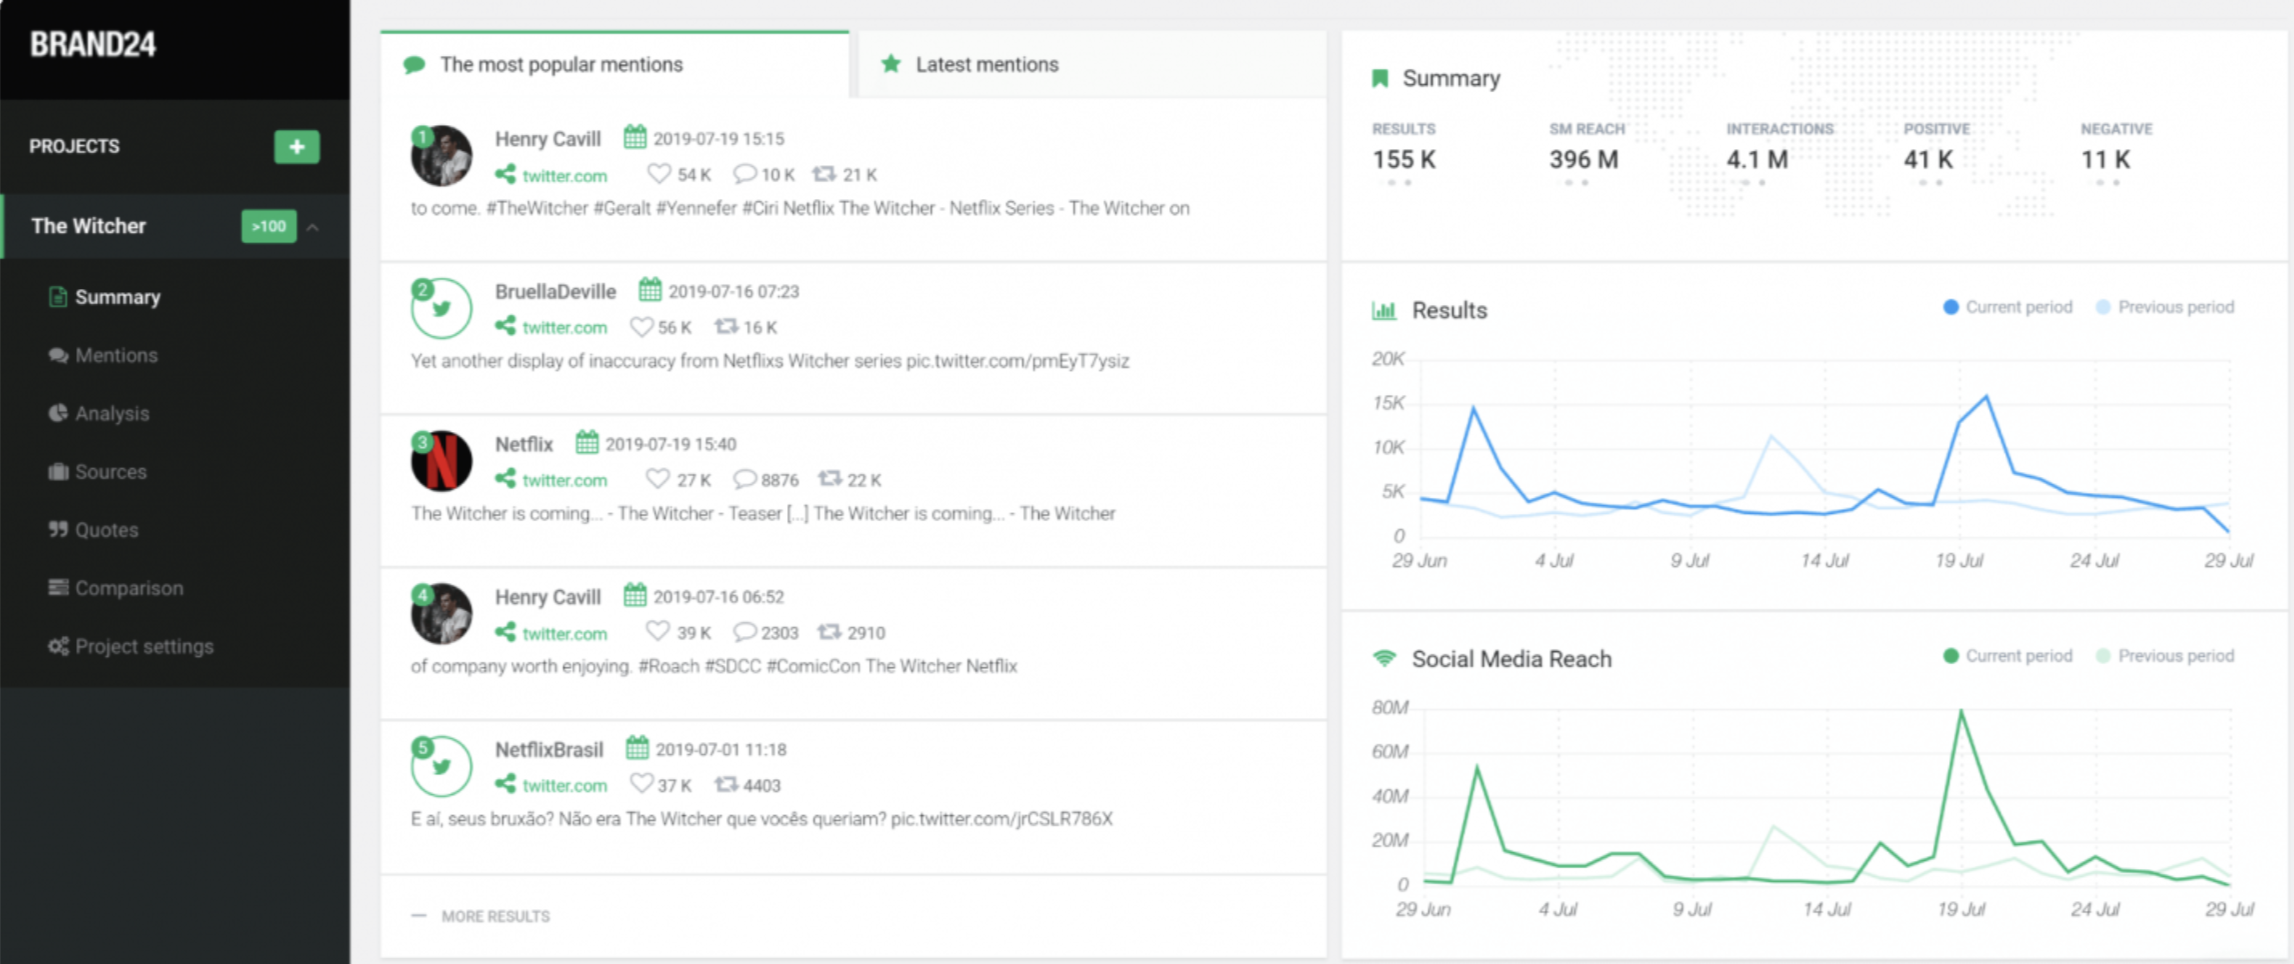Image resolution: width=2294 pixels, height=964 pixels.
Task: Click comment icon showing 2303
Action: click(x=744, y=632)
